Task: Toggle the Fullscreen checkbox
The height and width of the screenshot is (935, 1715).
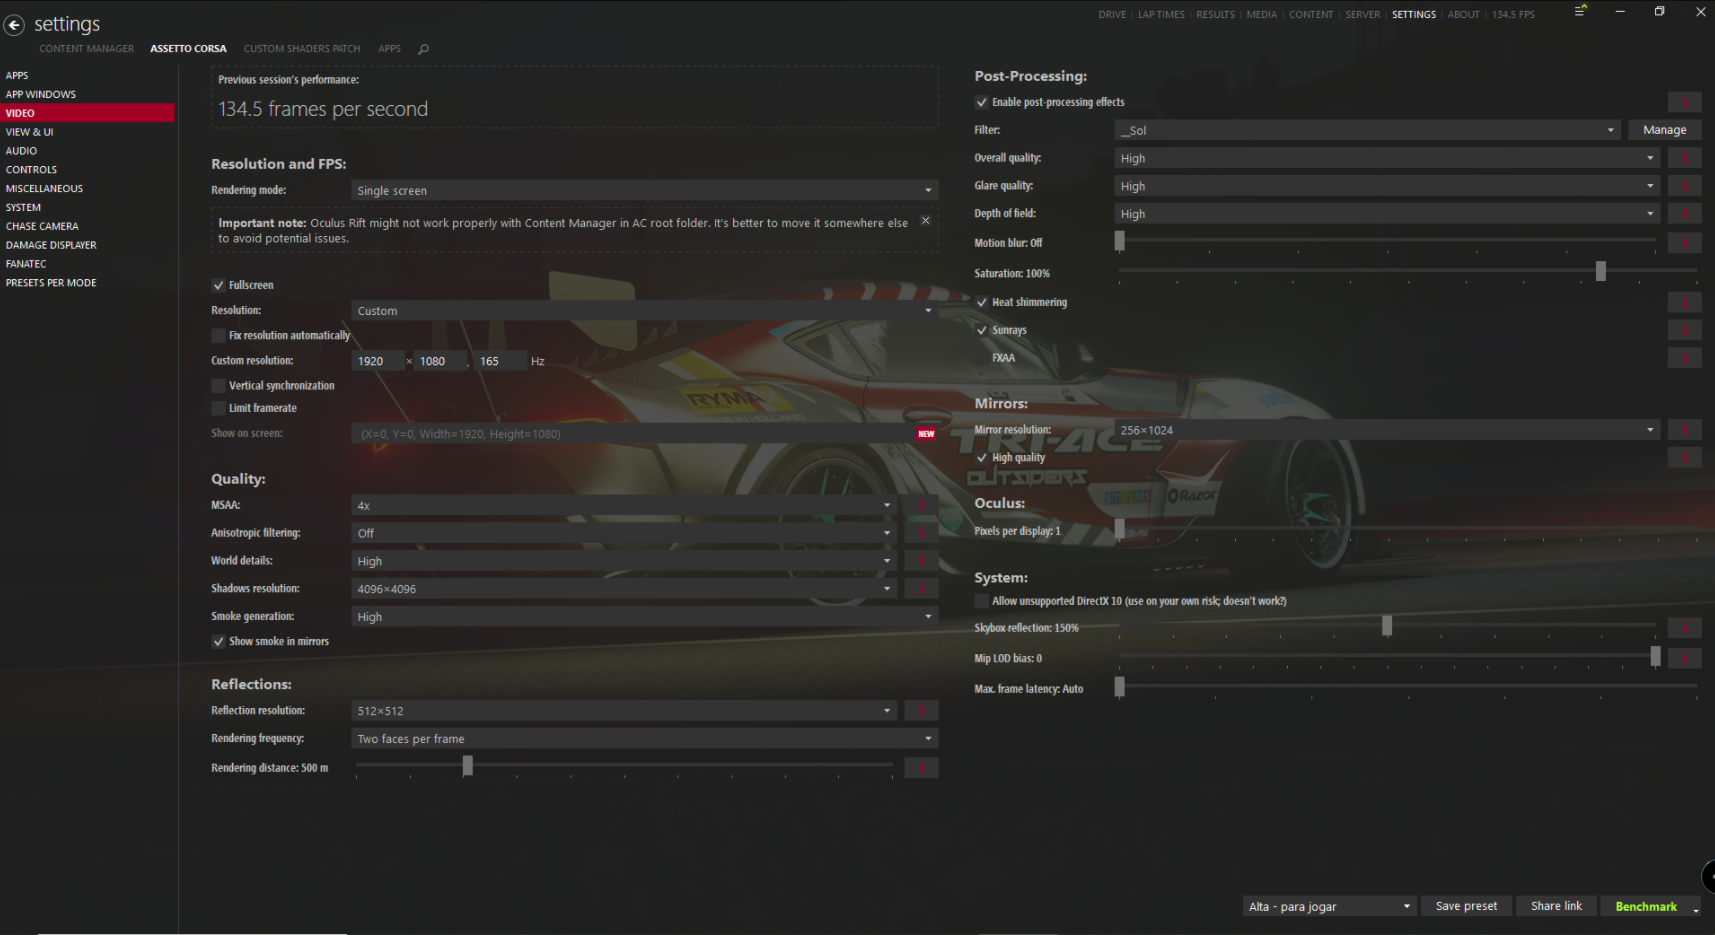Action: 218,285
